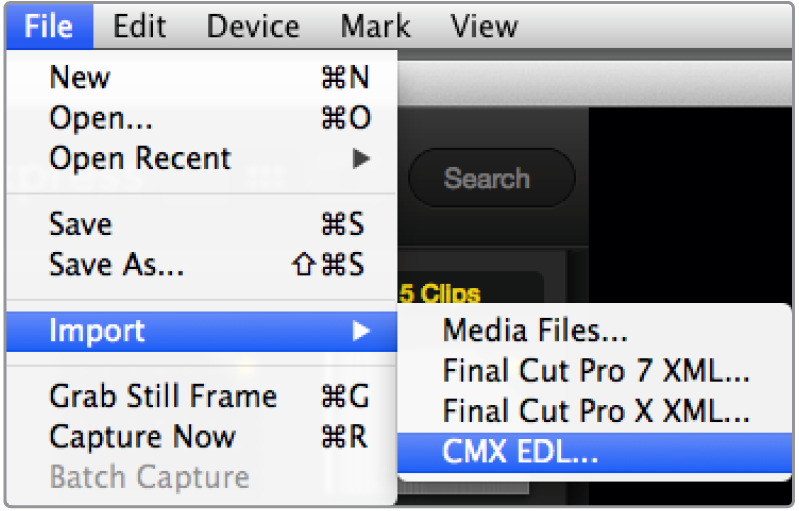
Task: Choose Final Cut Pro X XML... import
Action: click(x=595, y=412)
